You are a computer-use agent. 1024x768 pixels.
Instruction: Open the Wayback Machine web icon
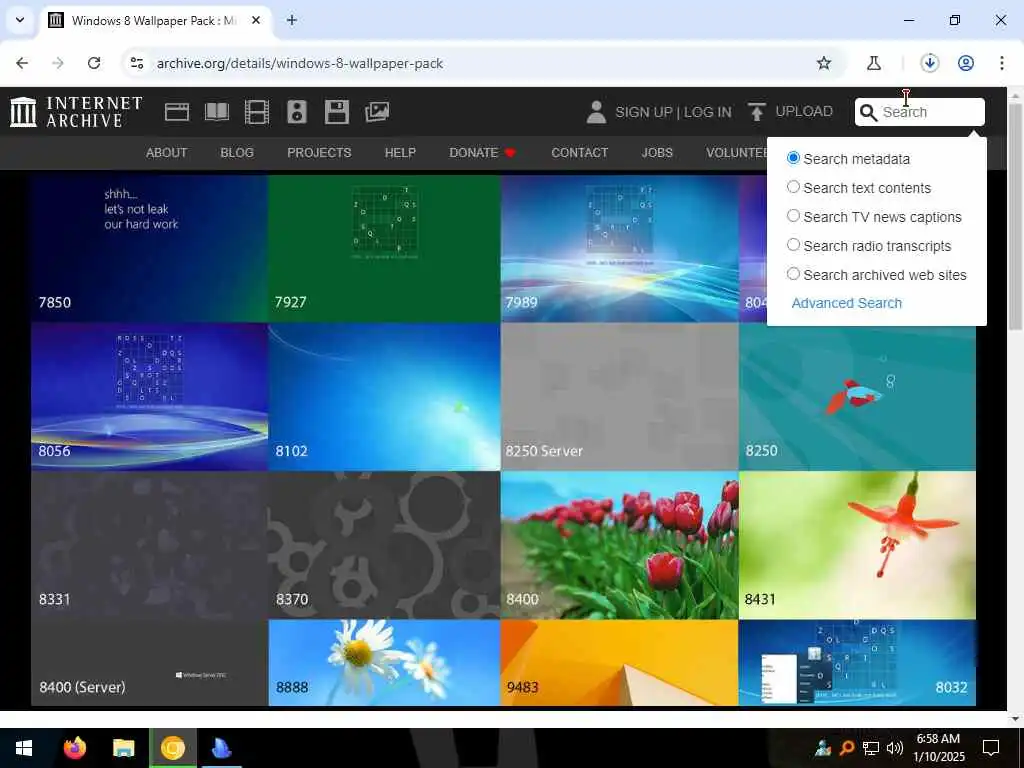pos(177,112)
